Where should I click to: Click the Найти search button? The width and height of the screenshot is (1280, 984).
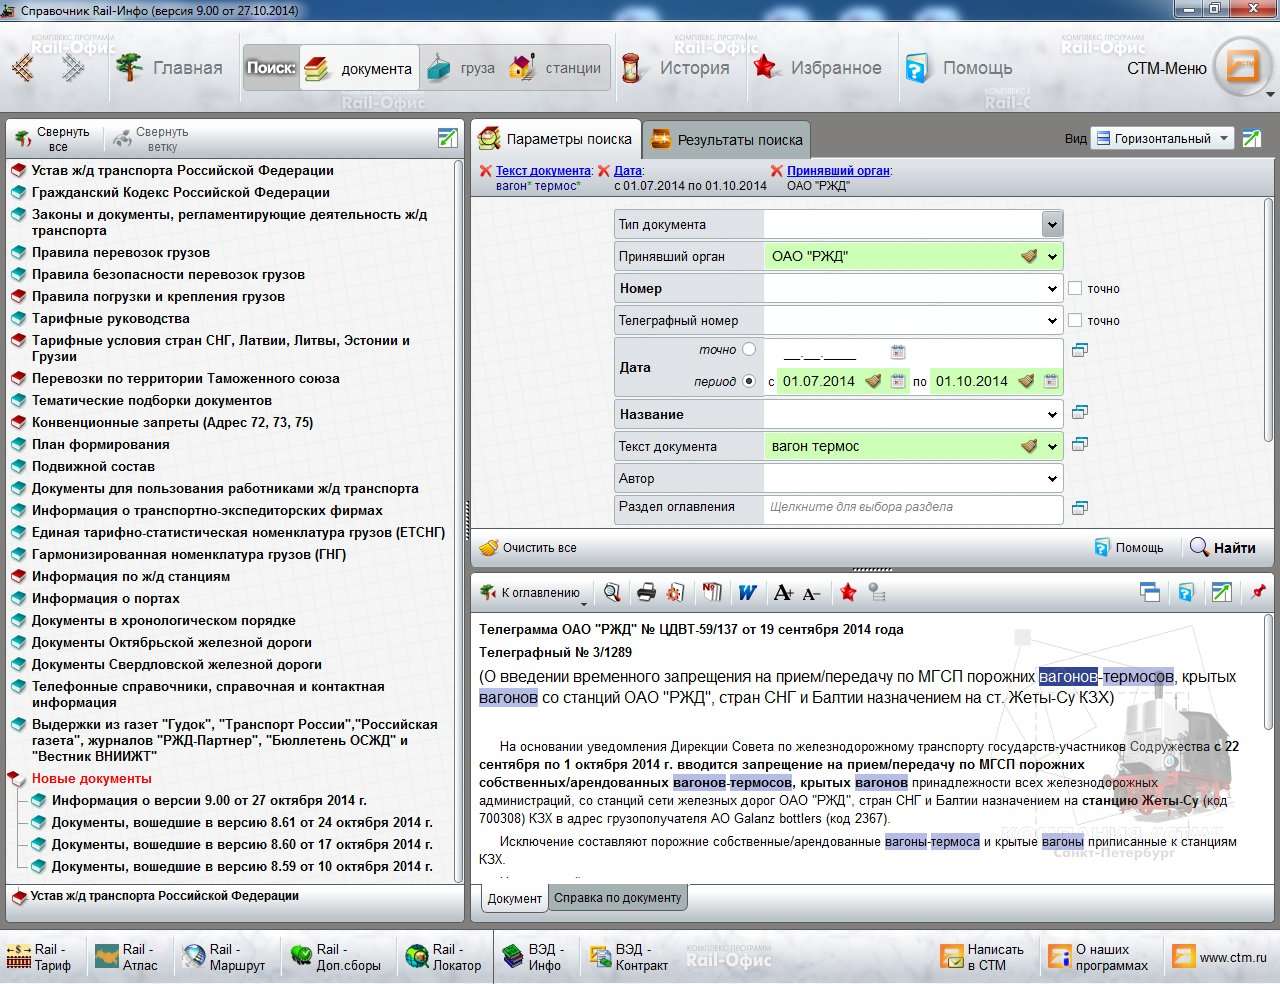coord(1222,547)
